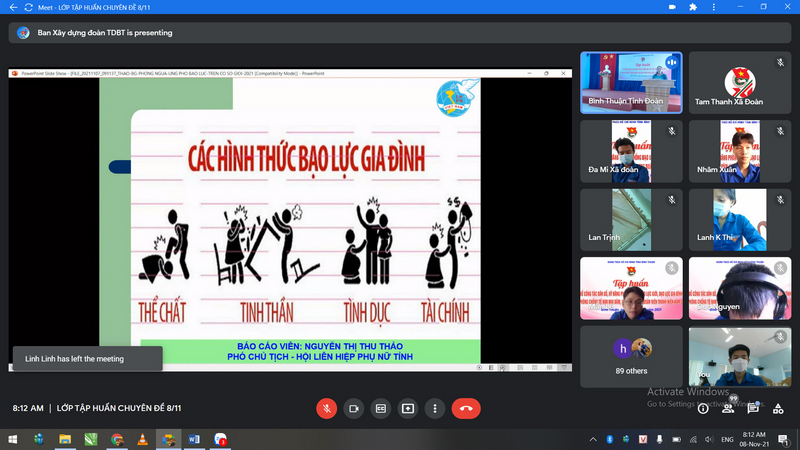Leave the call with red hang-up button
Screen dimensions: 800x450
click(465, 408)
